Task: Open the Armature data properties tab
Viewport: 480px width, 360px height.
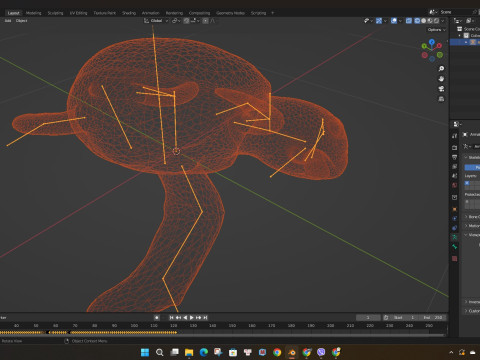Action: coord(454,237)
